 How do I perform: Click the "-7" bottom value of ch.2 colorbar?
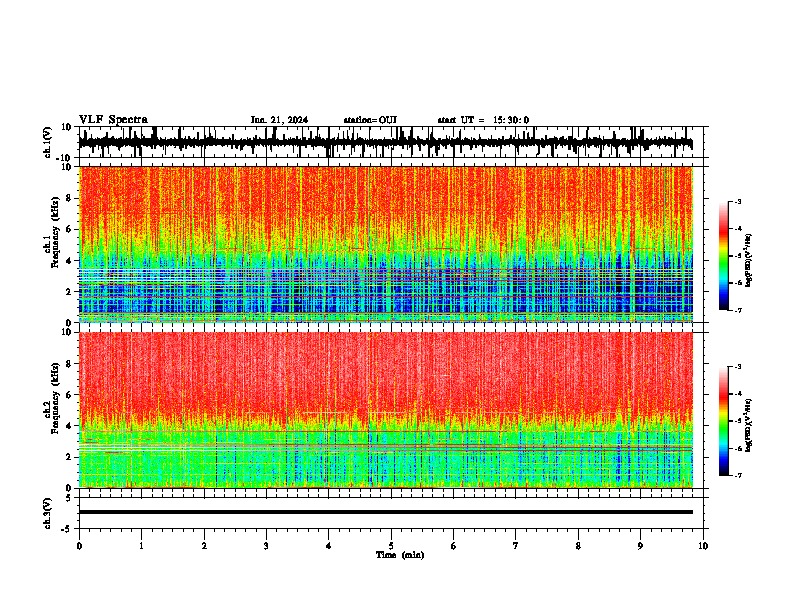pyautogui.click(x=737, y=475)
